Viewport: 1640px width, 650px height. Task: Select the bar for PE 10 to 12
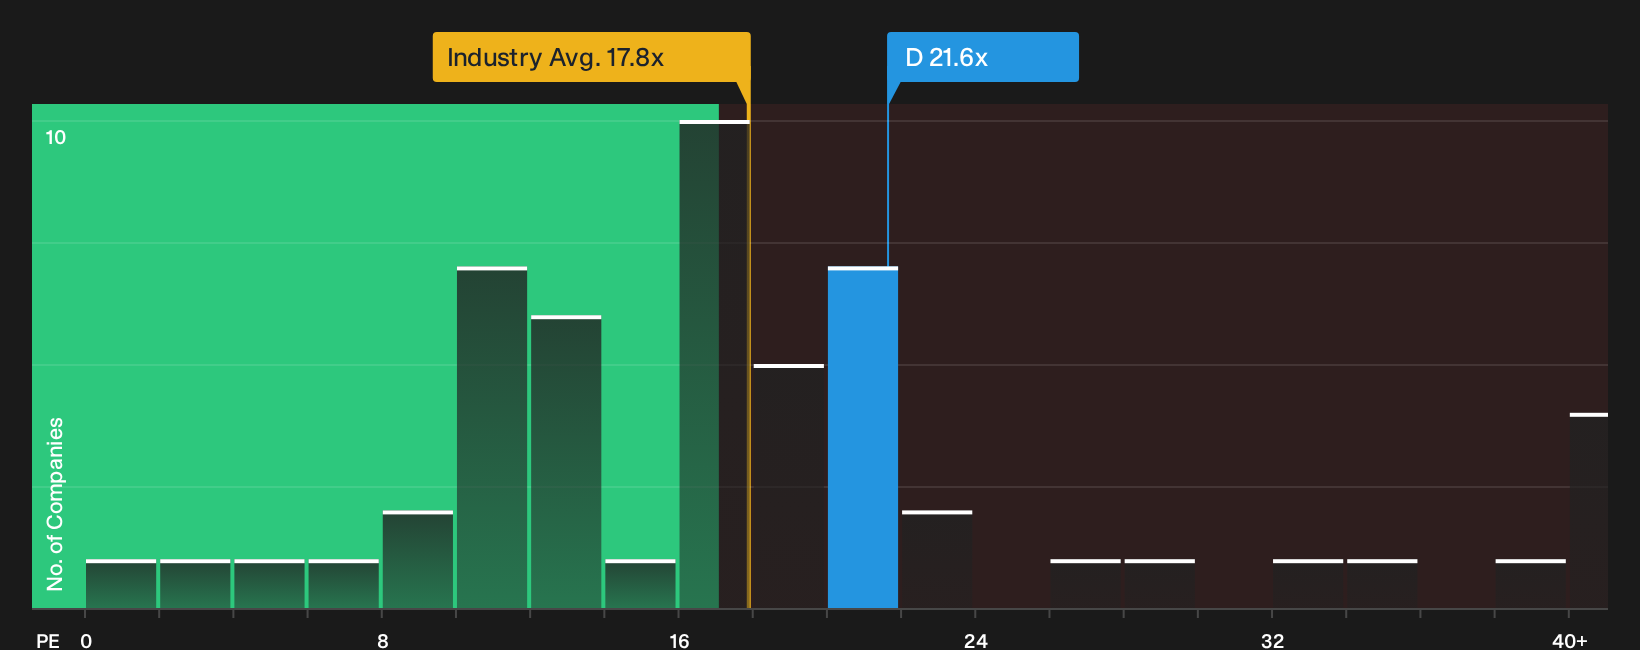pos(492,438)
